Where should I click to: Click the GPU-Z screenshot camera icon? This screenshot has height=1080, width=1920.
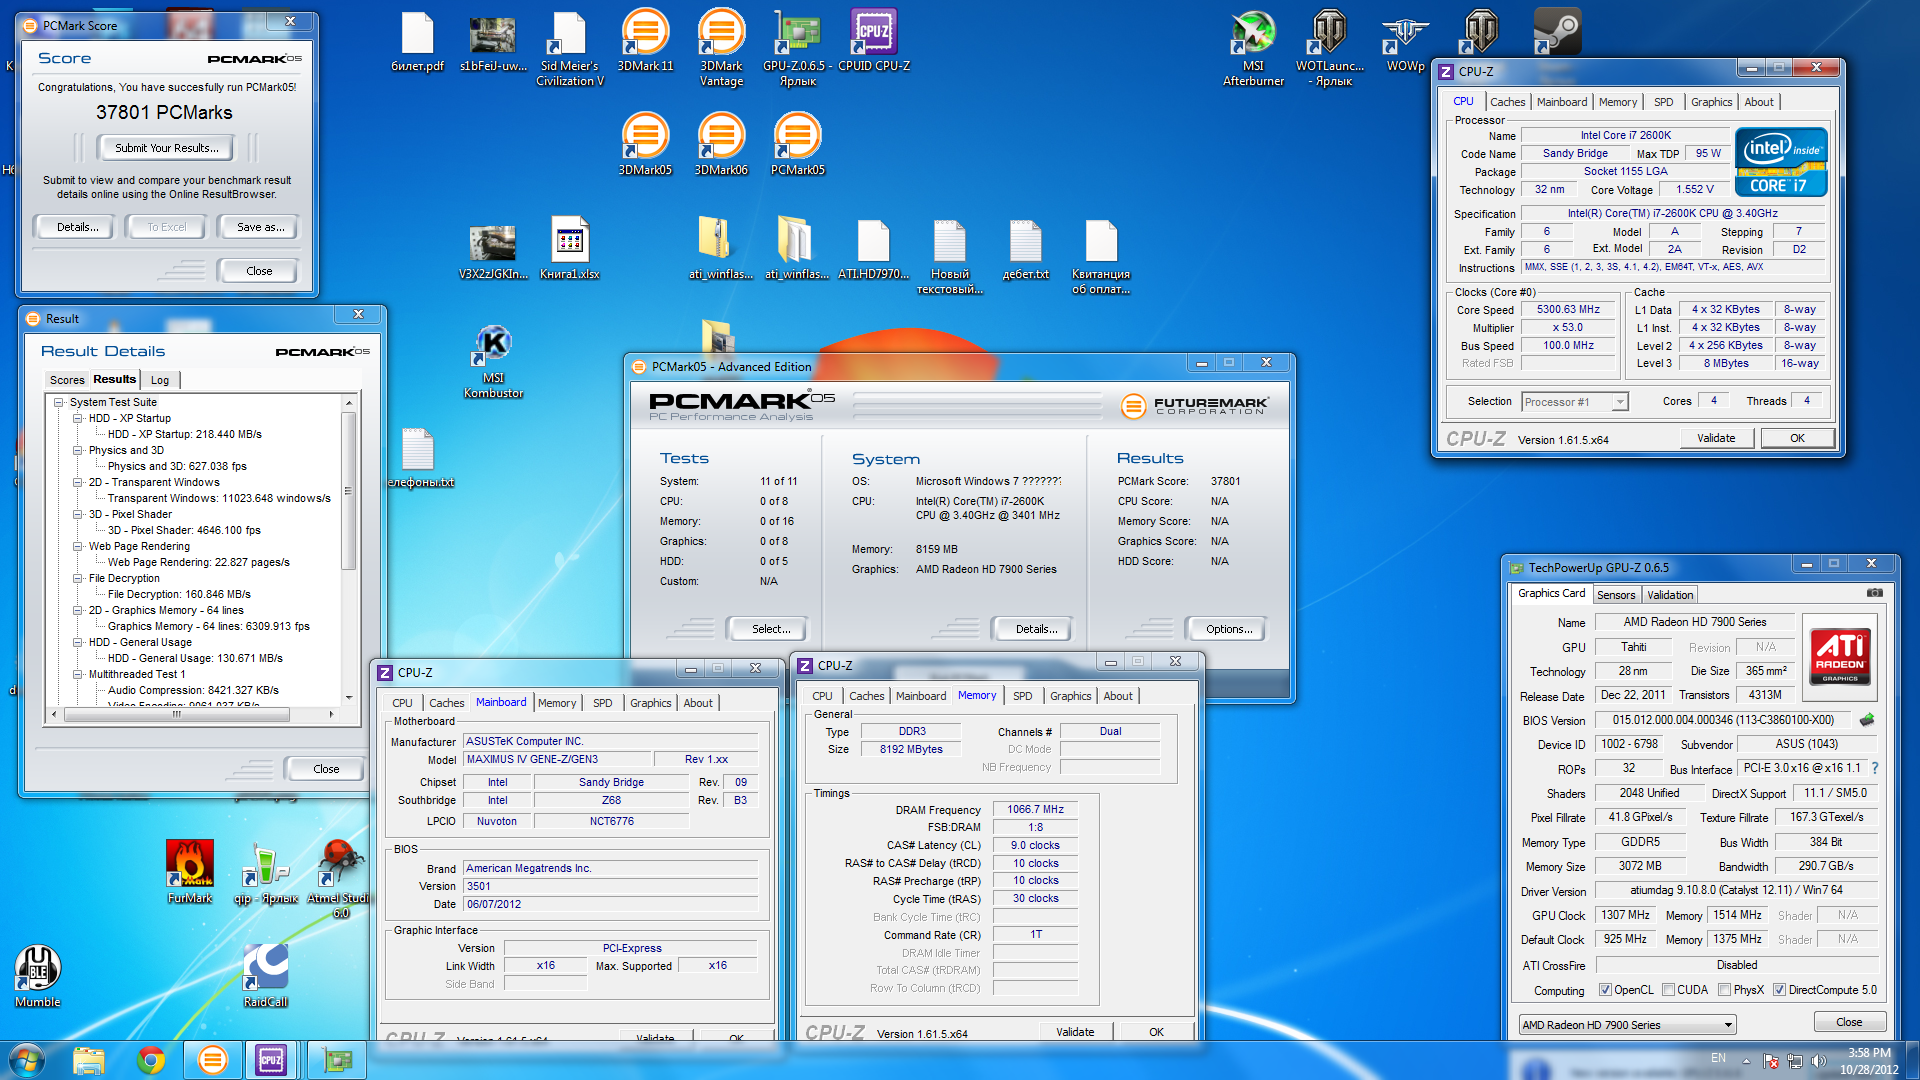pyautogui.click(x=1874, y=594)
